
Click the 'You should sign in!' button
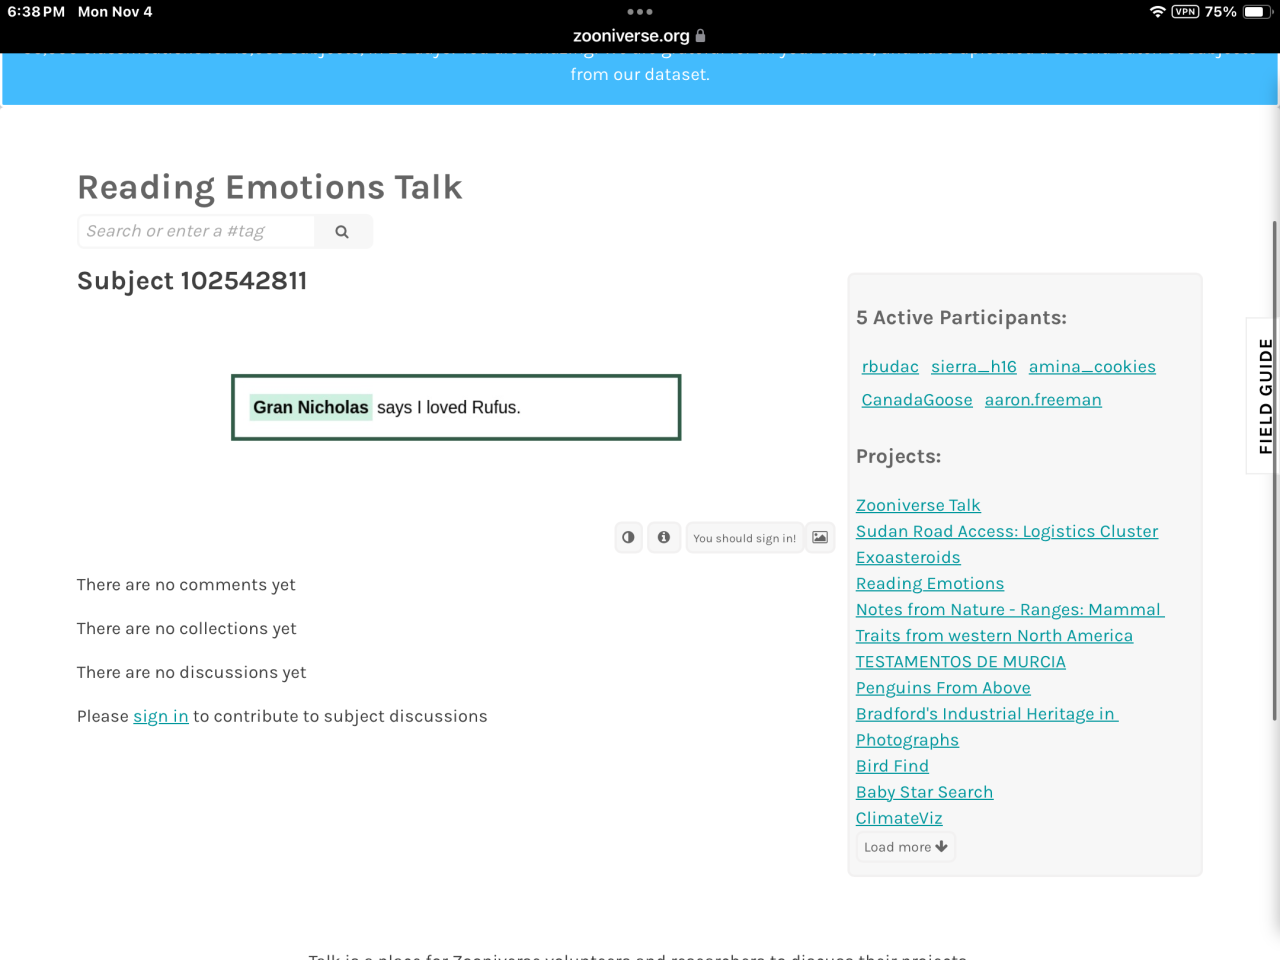pyautogui.click(x=744, y=538)
